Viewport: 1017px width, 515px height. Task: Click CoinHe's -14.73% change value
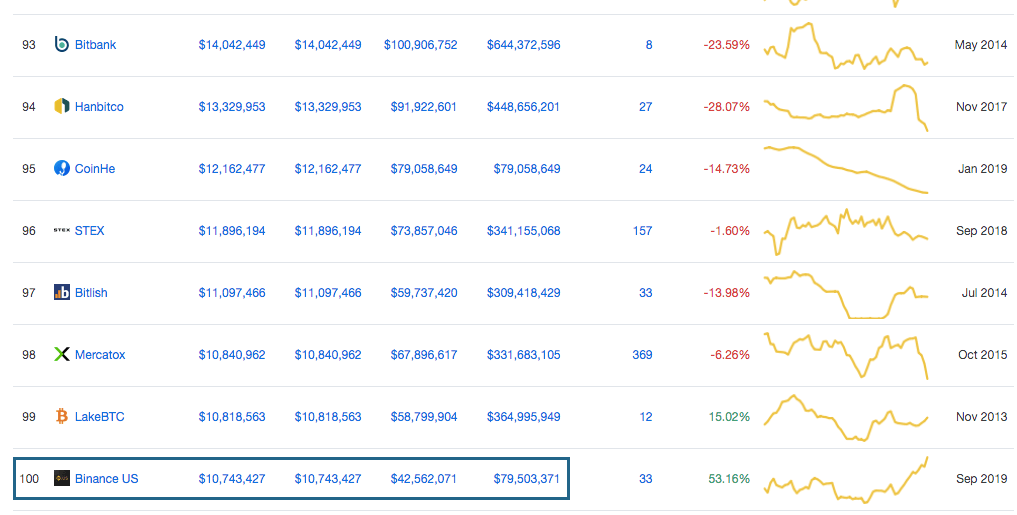[x=726, y=169]
